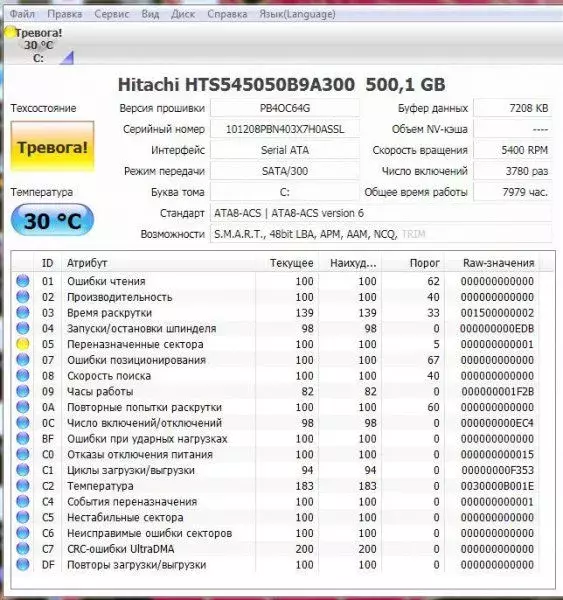Click status icon for C5 Нестабильные сектора

tap(23, 517)
